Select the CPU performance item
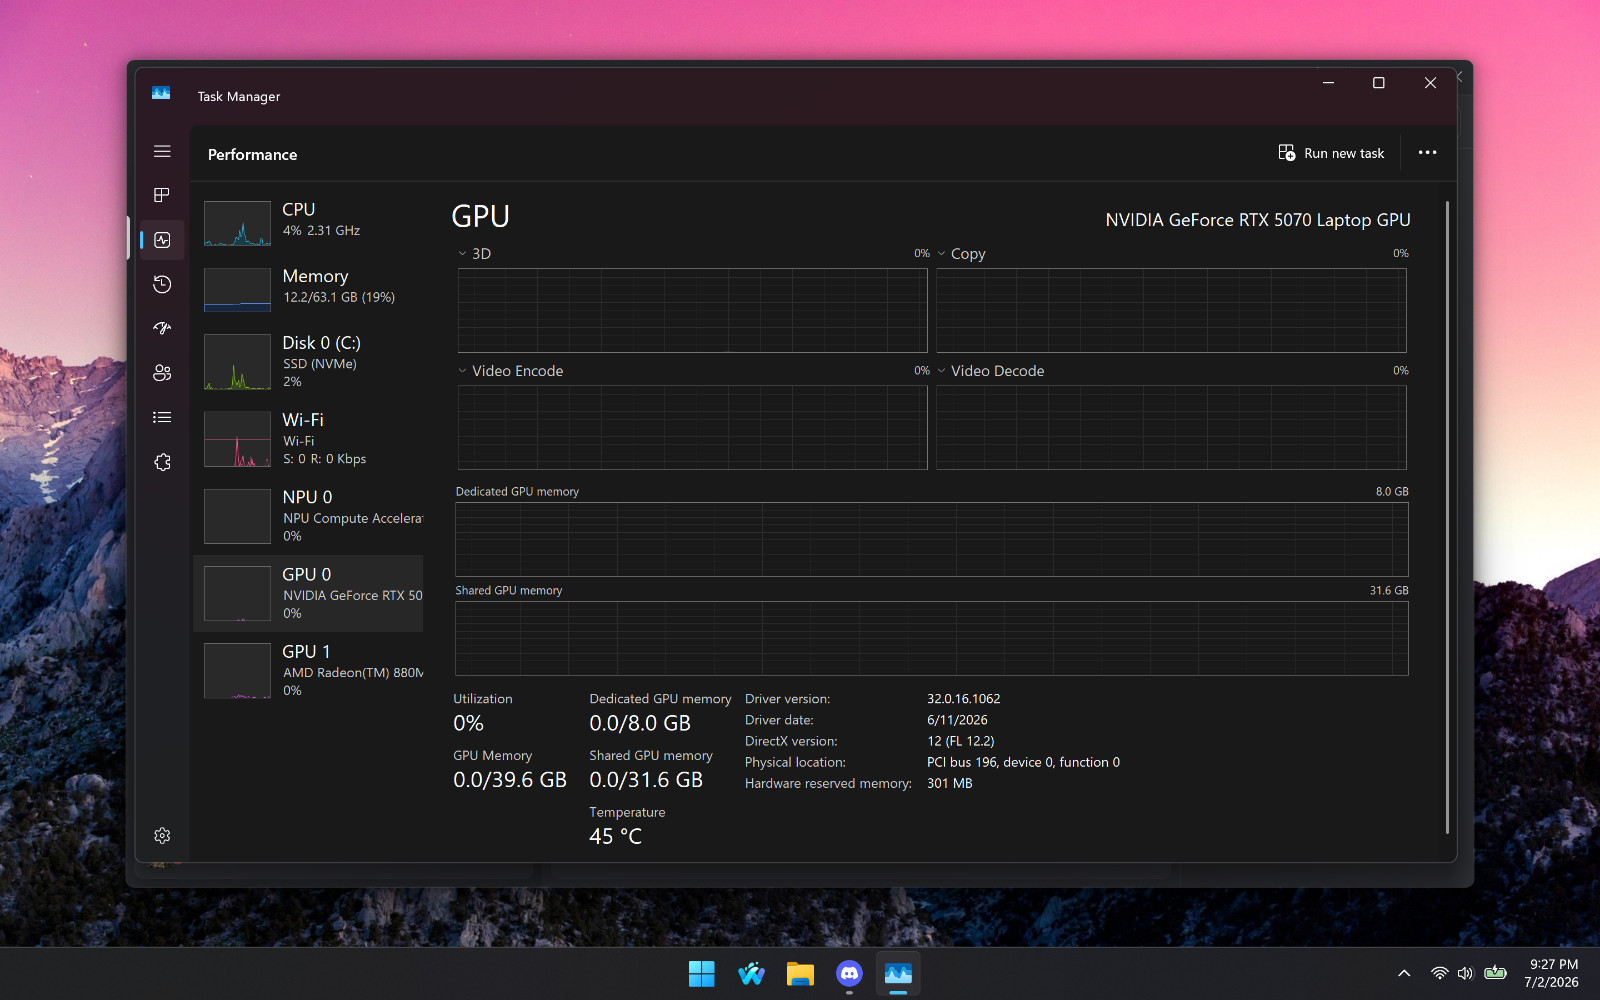1600x1000 pixels. click(308, 222)
